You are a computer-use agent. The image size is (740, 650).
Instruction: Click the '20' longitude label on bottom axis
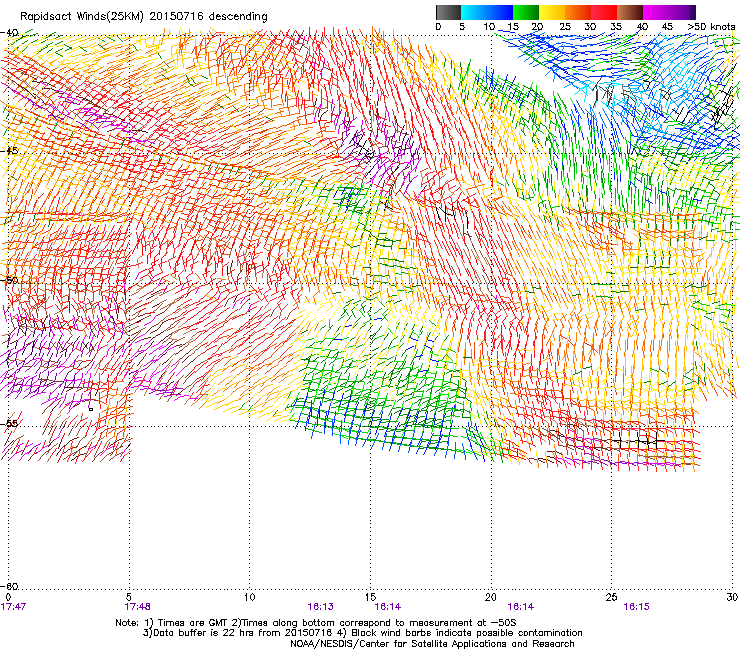[491, 597]
